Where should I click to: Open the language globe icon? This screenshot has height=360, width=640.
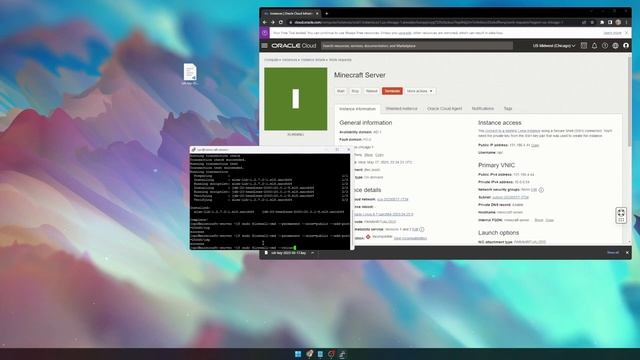[616, 46]
